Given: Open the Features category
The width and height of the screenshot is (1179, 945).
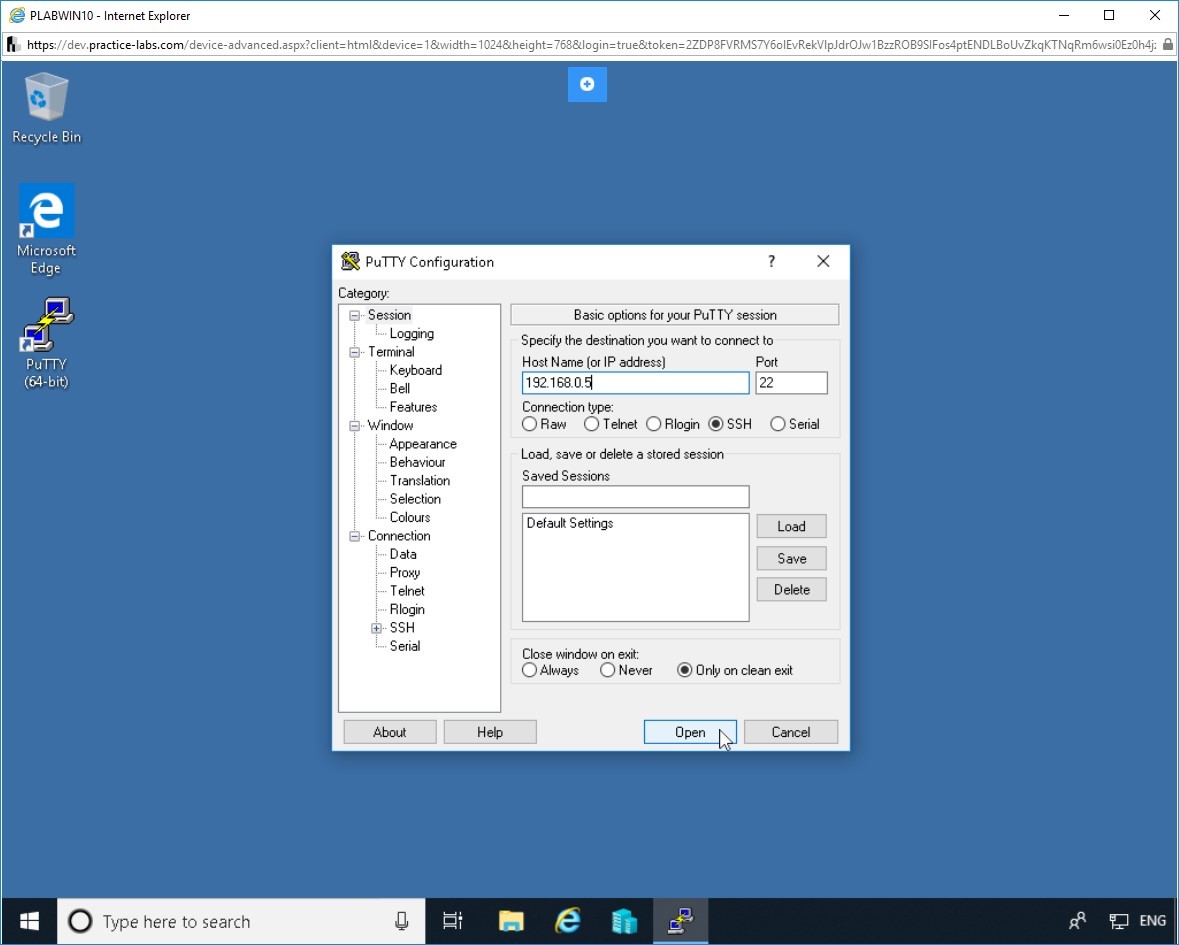Looking at the screenshot, I should pyautogui.click(x=413, y=407).
